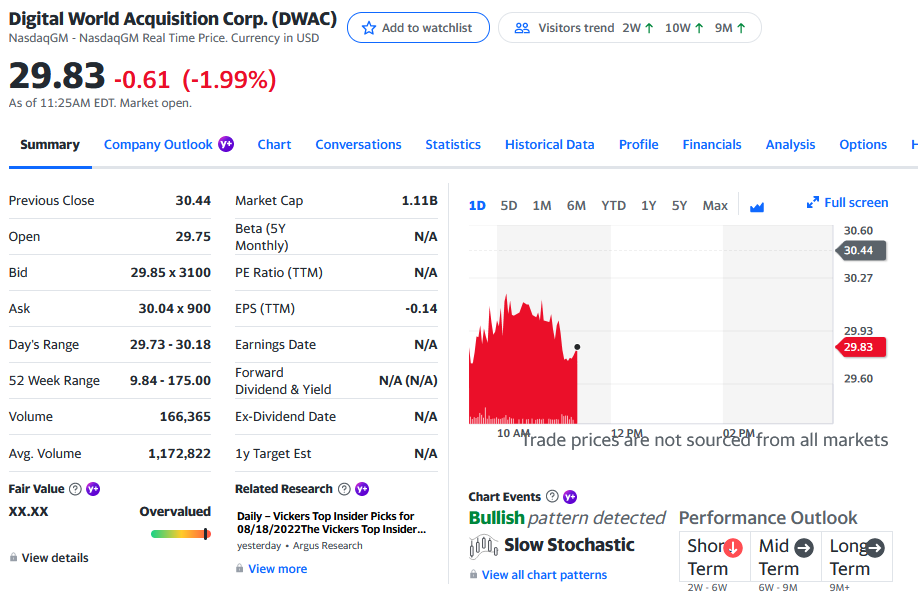This screenshot has height=593, width=918.
Task: Click the Y+ badge beside Chart Events
Action: [570, 497]
